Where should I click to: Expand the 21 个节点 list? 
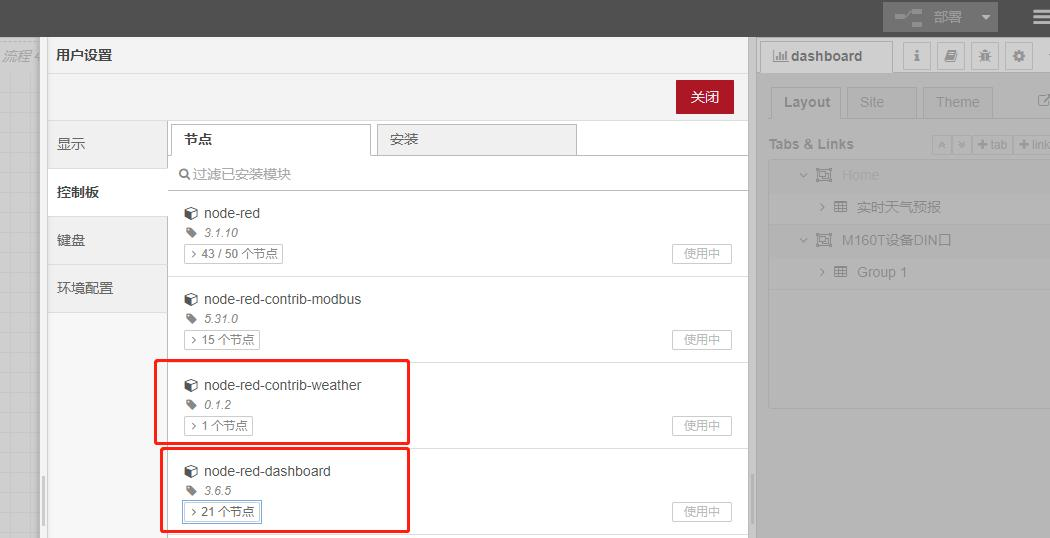[222, 512]
